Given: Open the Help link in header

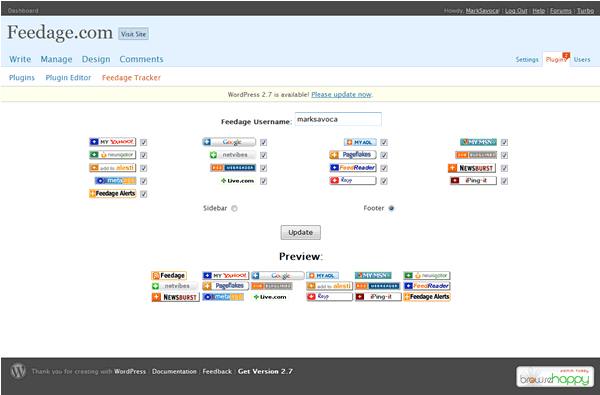Looking at the screenshot, I should tap(538, 11).
